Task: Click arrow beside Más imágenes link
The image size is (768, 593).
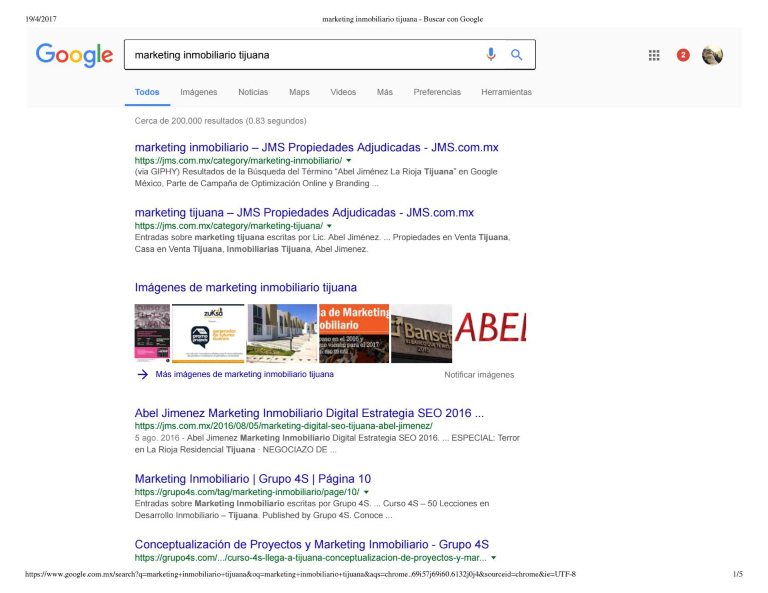Action: coord(143,375)
